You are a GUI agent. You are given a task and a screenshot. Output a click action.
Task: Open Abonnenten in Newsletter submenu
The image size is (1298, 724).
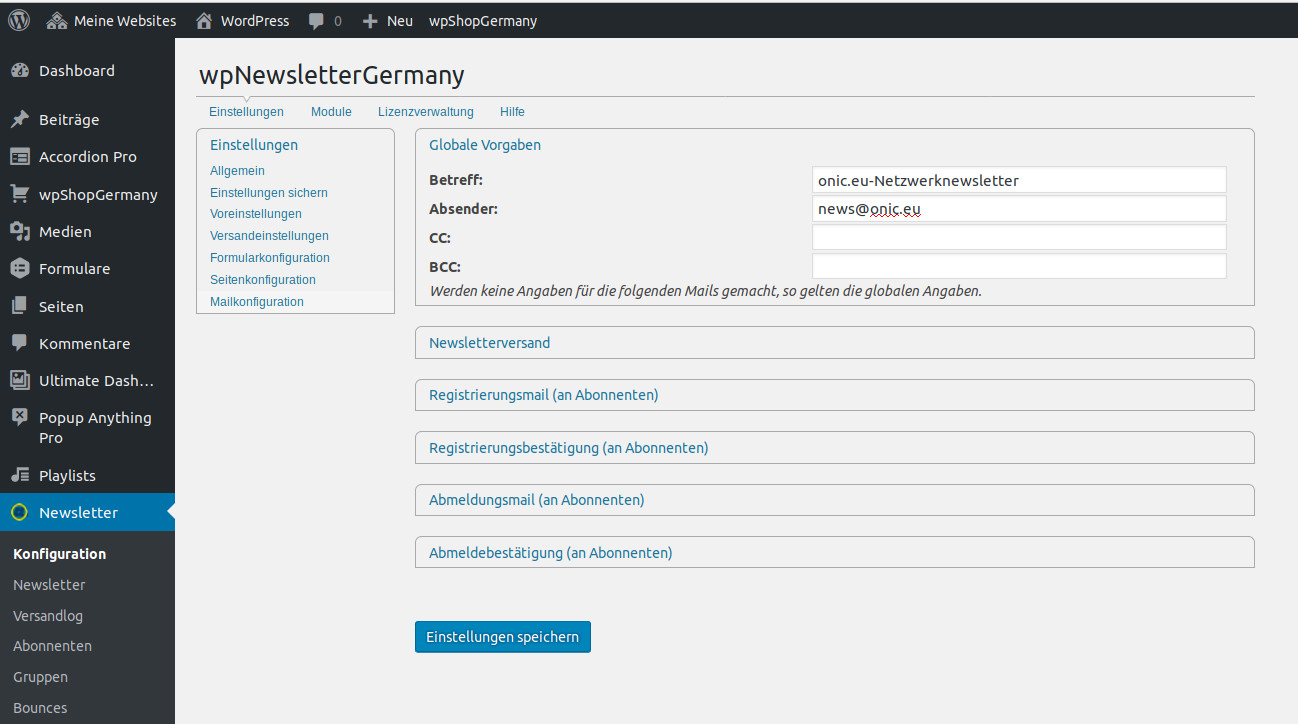(52, 646)
